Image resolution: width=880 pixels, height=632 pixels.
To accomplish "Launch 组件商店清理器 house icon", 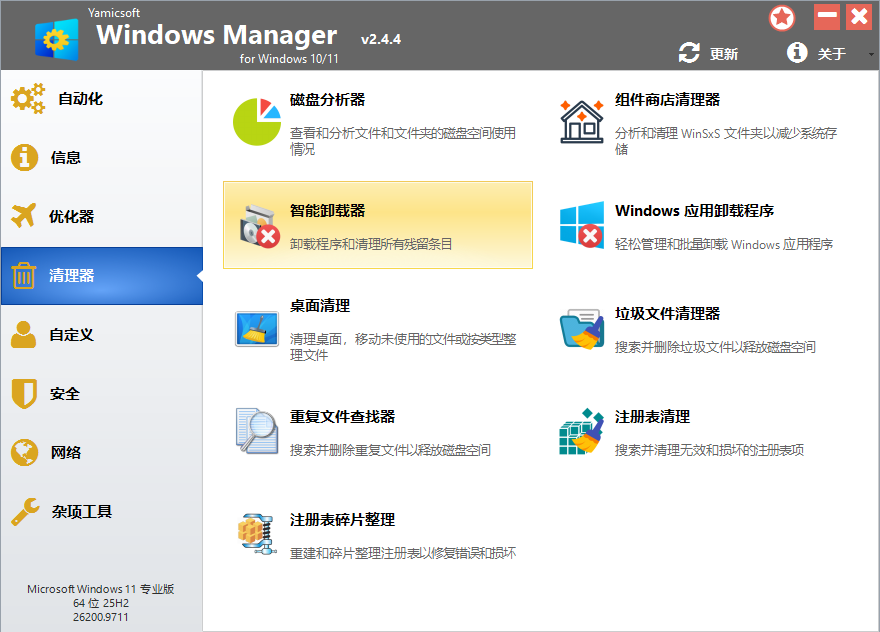I will (x=582, y=121).
